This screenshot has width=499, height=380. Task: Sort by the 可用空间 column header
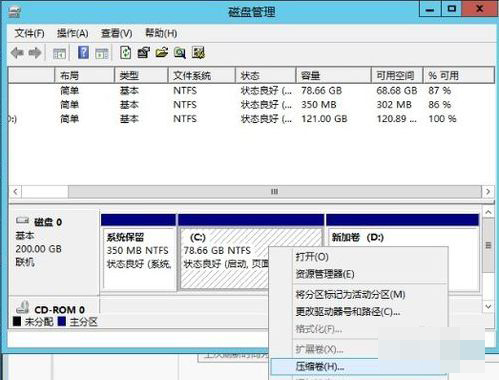pos(397,76)
